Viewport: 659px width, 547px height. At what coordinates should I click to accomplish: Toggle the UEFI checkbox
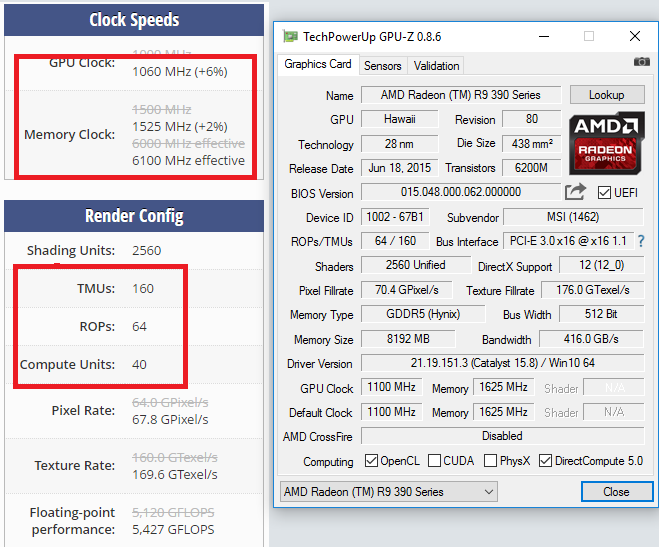(604, 193)
